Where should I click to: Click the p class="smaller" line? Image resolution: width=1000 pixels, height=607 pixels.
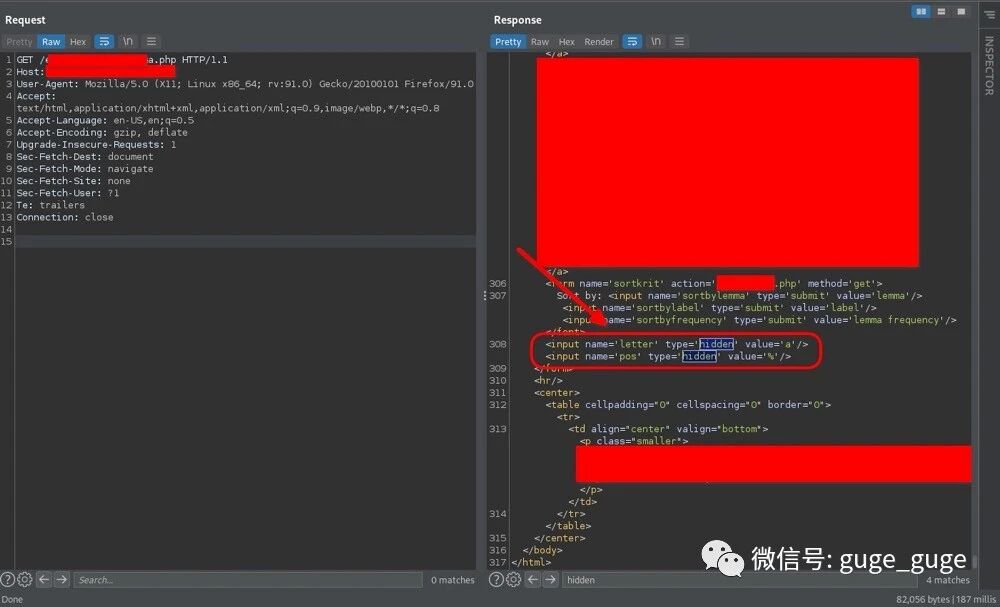pos(634,441)
